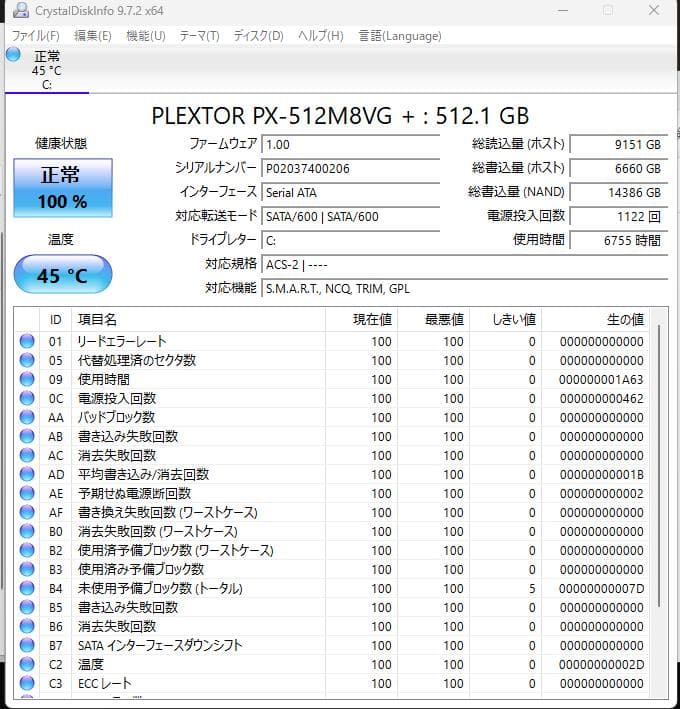Open the 言語(Language) menu
Screen dimensions: 680x709
click(x=400, y=36)
